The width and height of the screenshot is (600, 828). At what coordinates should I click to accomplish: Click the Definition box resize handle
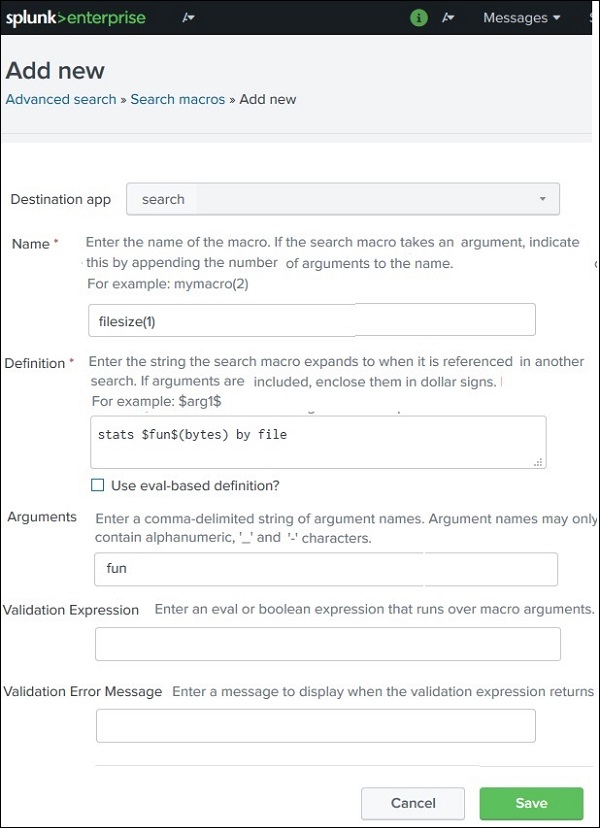pyautogui.click(x=539, y=461)
